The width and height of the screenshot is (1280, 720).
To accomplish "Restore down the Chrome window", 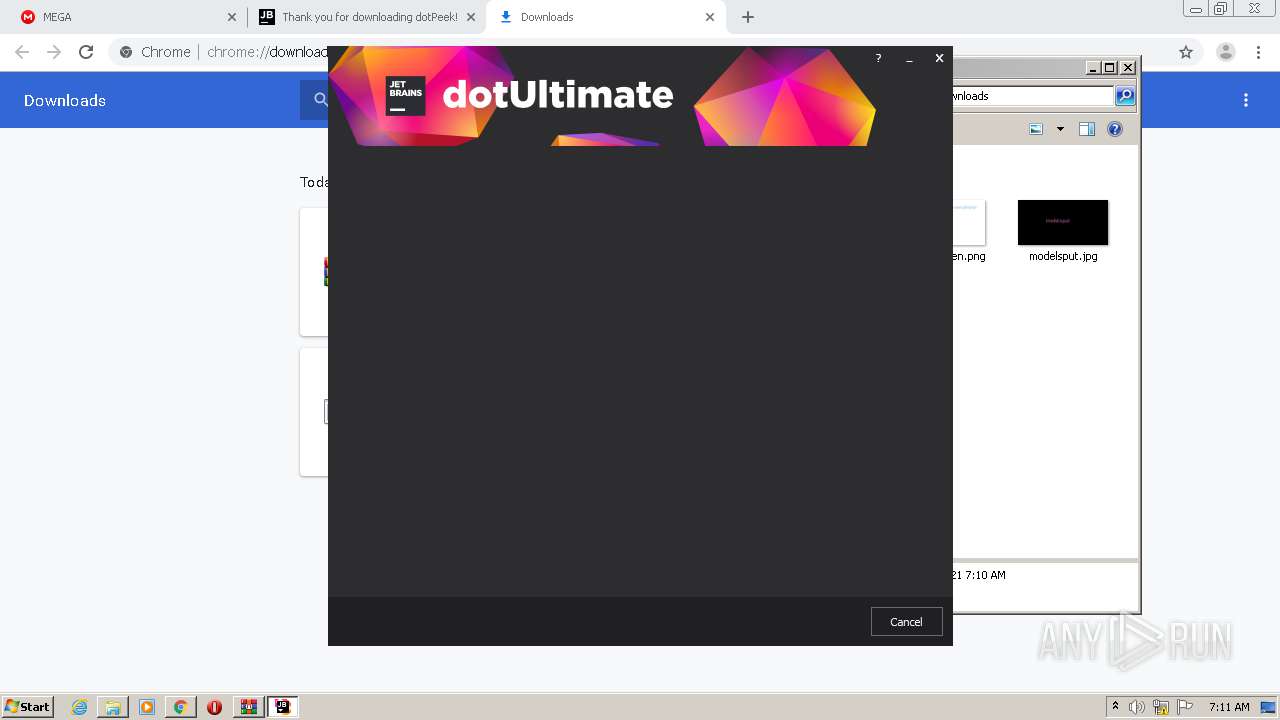I will [x=1221, y=9].
